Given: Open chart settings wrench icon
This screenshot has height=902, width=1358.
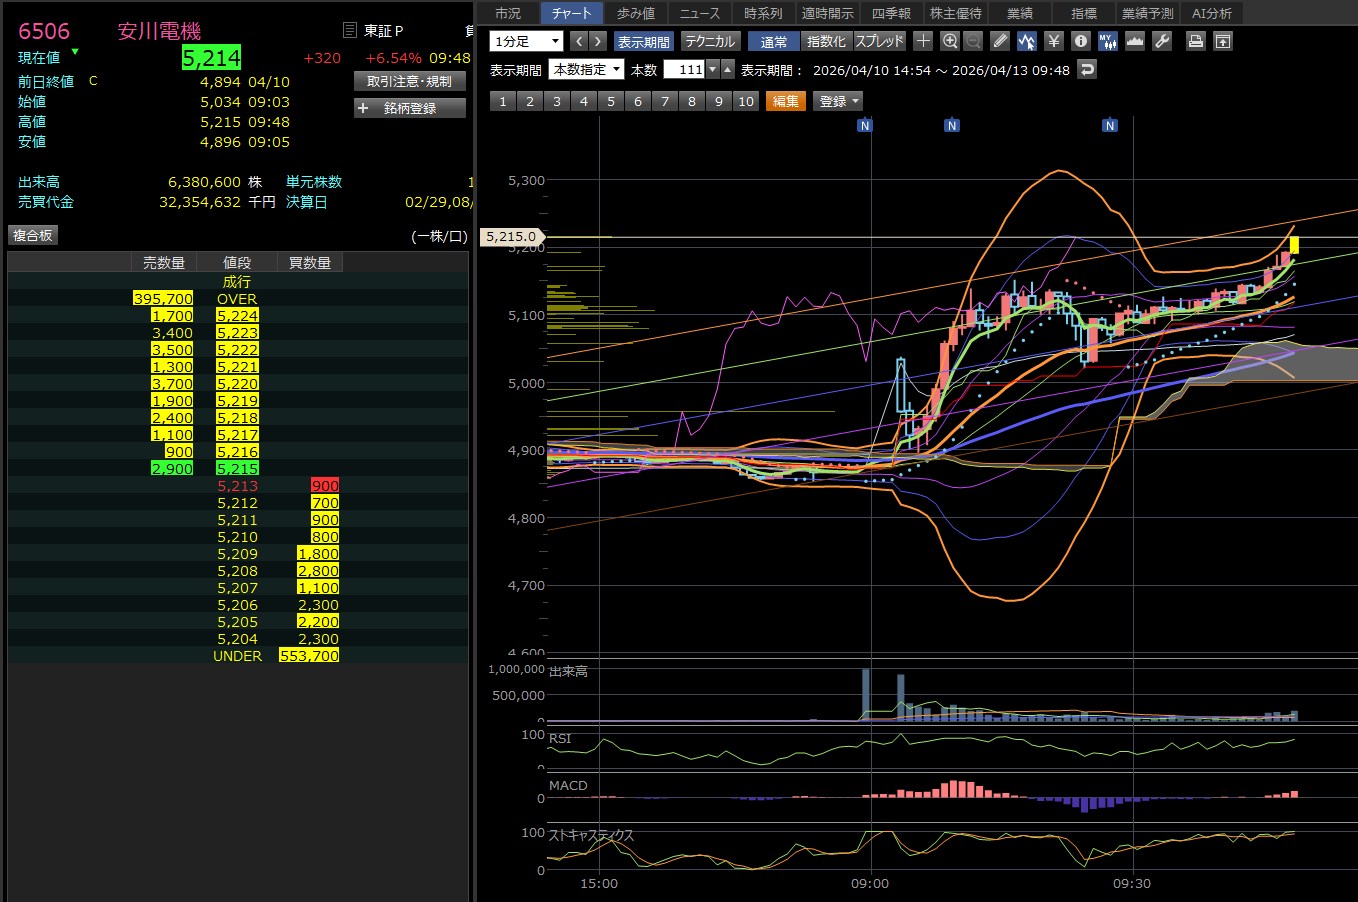Looking at the screenshot, I should pyautogui.click(x=1162, y=41).
